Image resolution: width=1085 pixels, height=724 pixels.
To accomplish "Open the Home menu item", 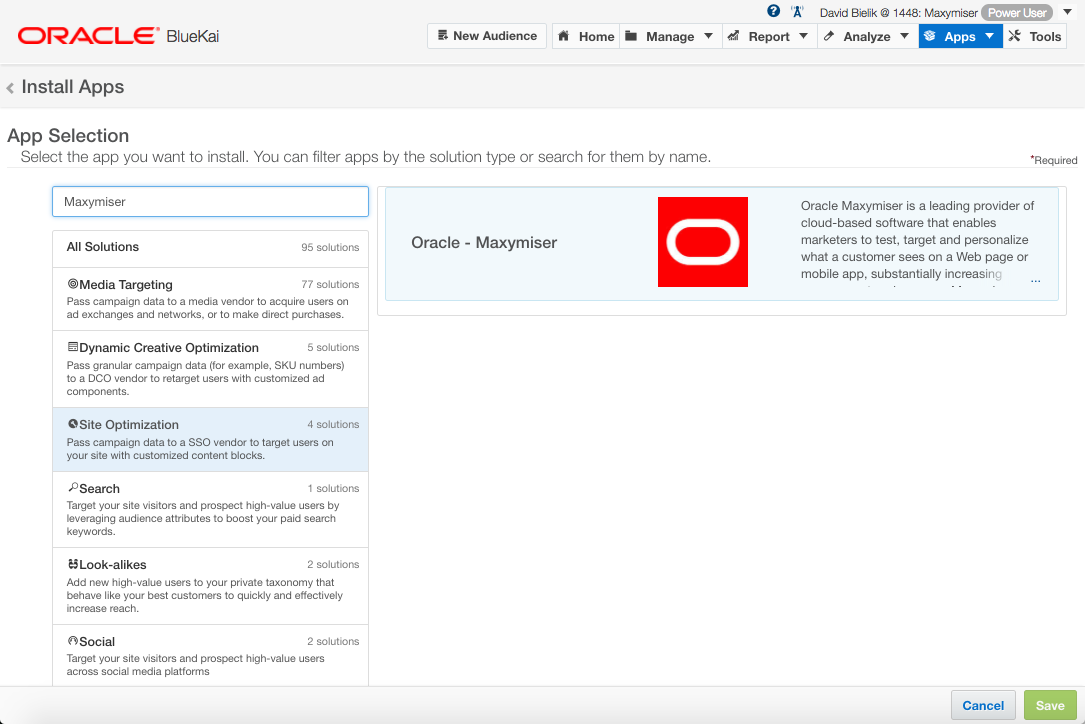I will [585, 36].
